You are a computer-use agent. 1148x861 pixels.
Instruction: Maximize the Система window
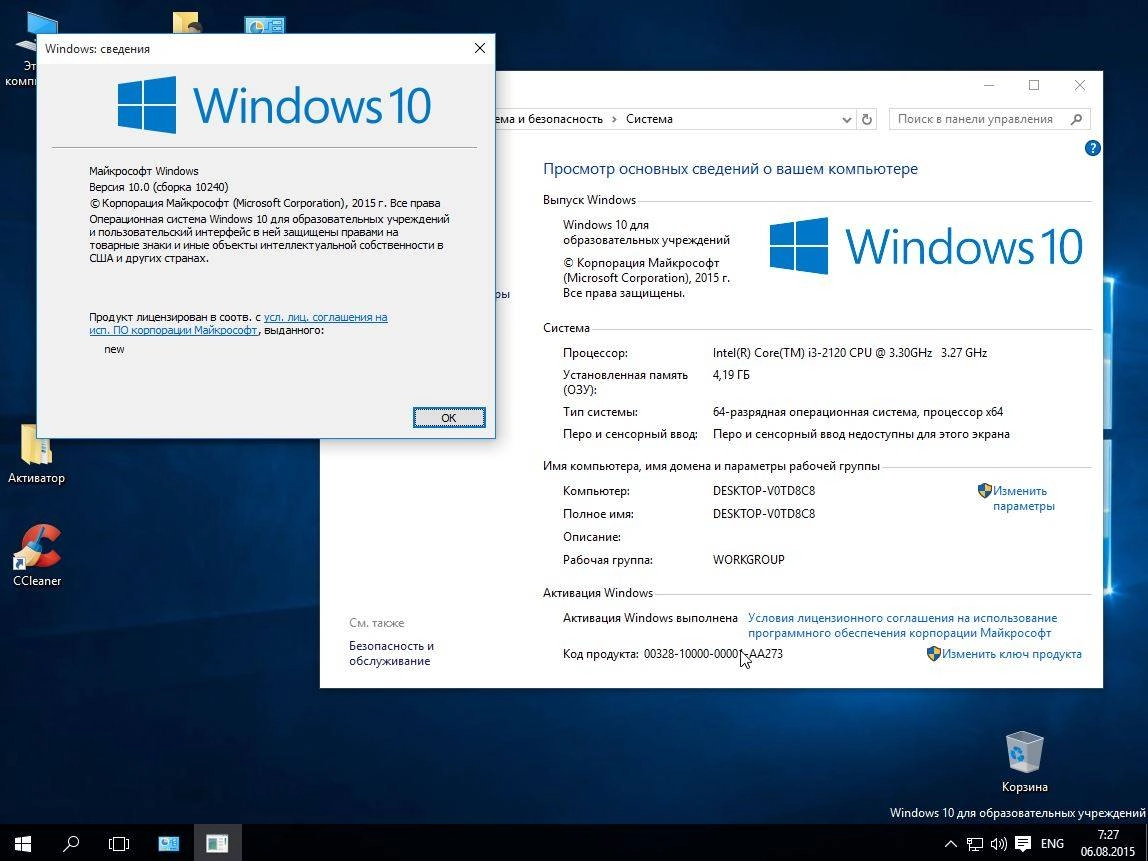1034,85
